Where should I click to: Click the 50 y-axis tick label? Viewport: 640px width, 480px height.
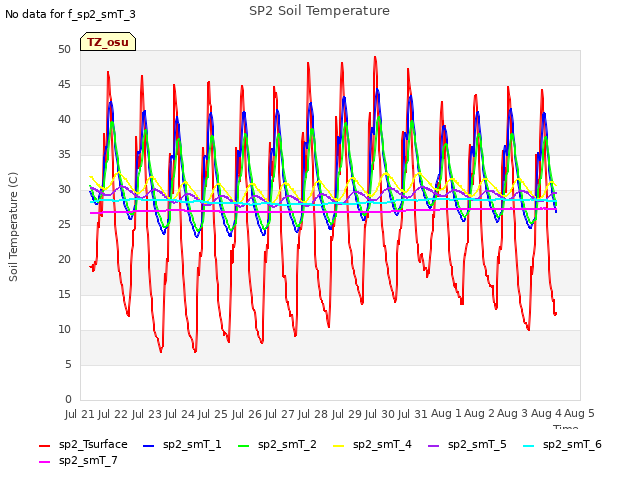64,49
